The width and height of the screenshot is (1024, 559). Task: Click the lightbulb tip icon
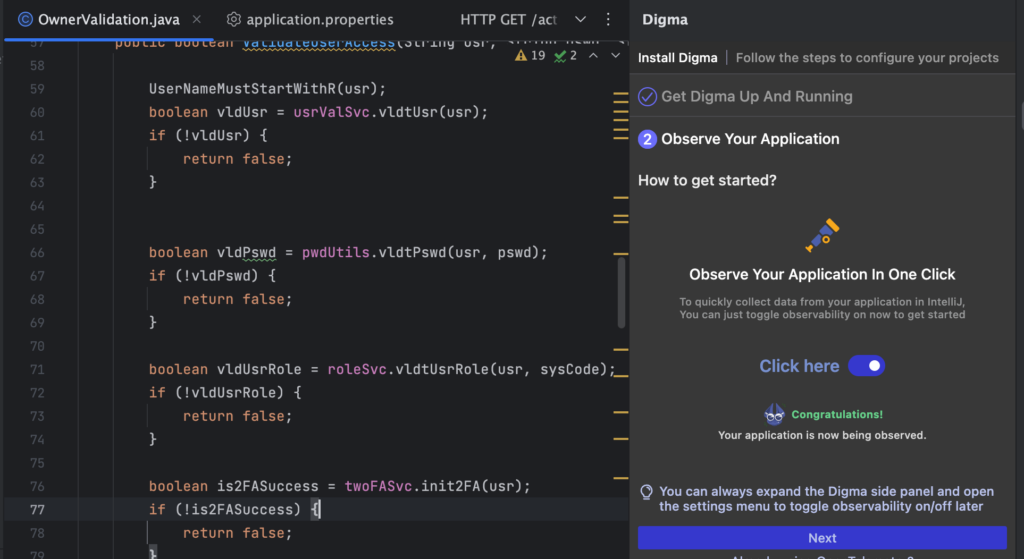(x=646, y=492)
